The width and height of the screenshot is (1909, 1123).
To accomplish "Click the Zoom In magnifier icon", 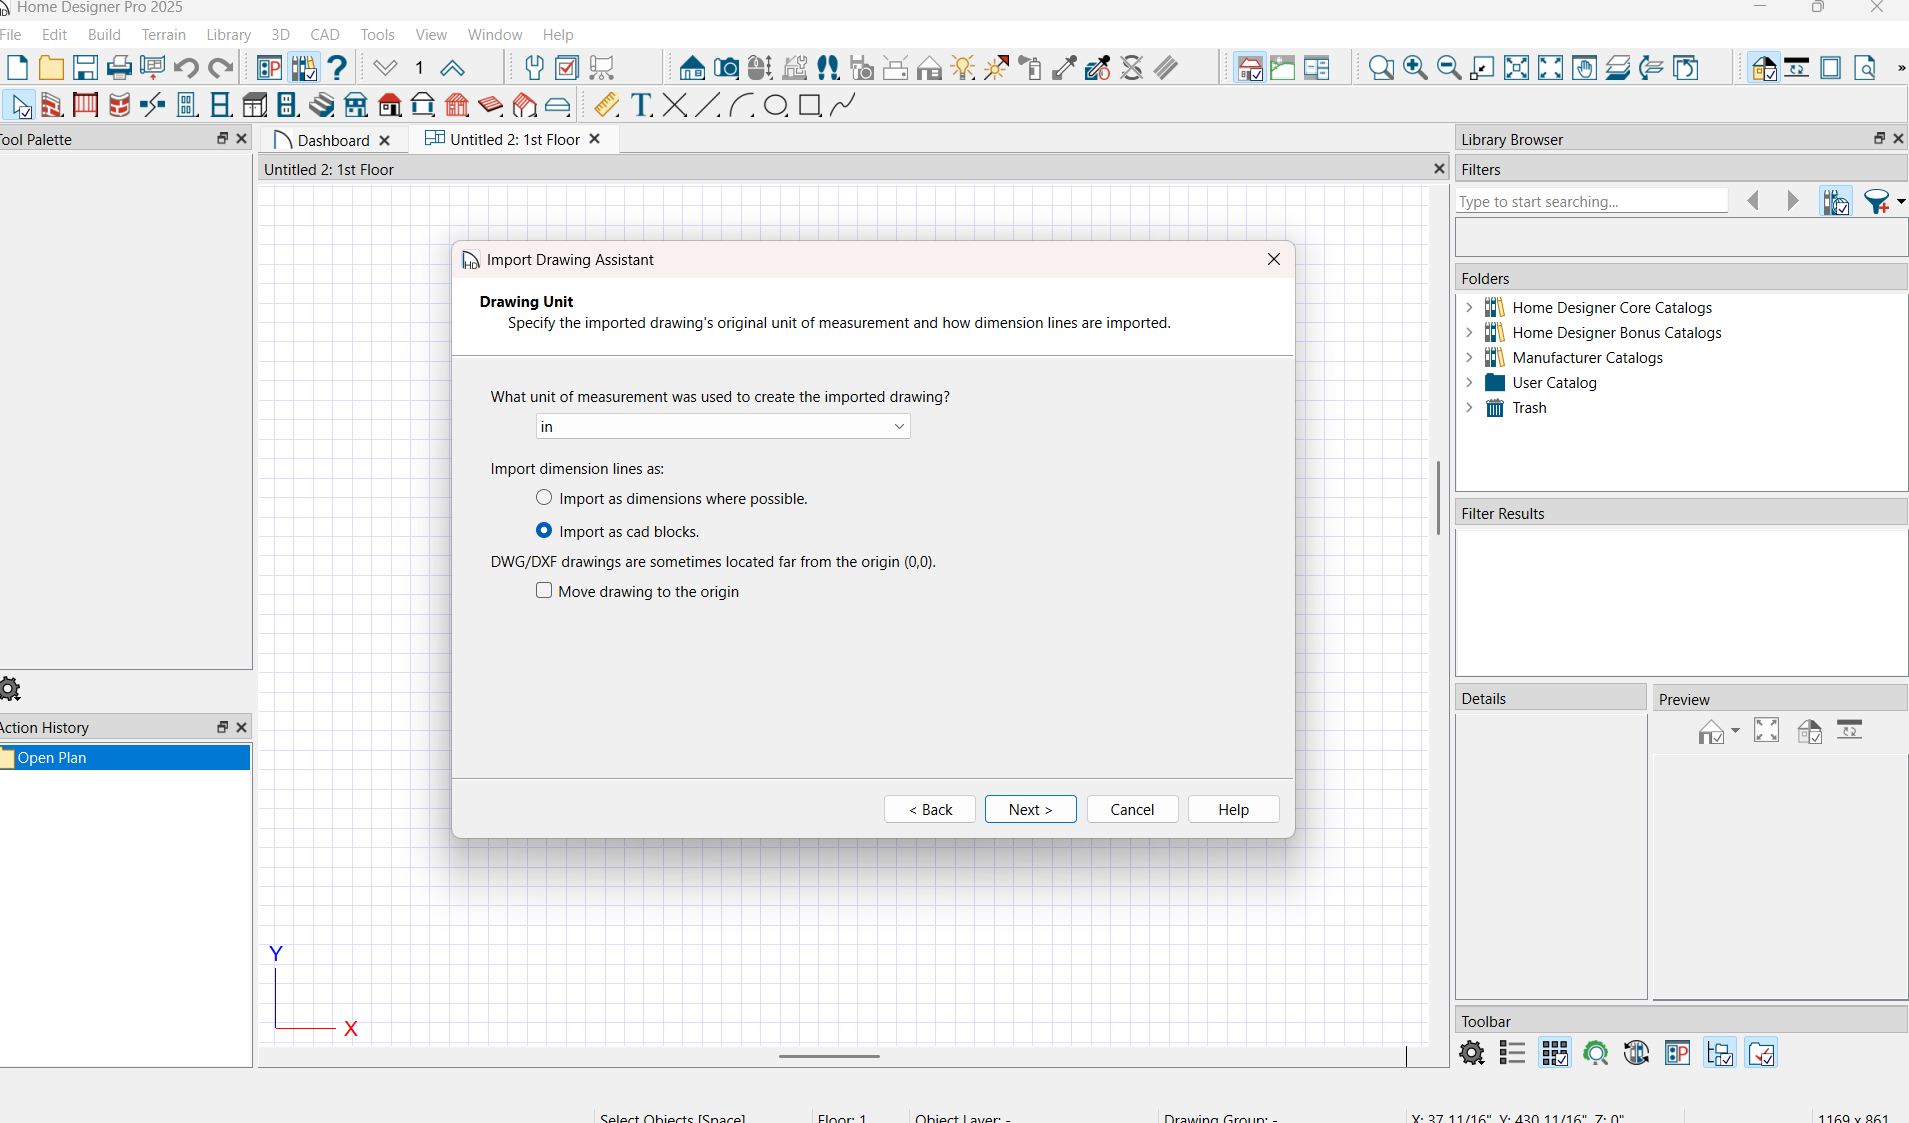I will tap(1414, 68).
